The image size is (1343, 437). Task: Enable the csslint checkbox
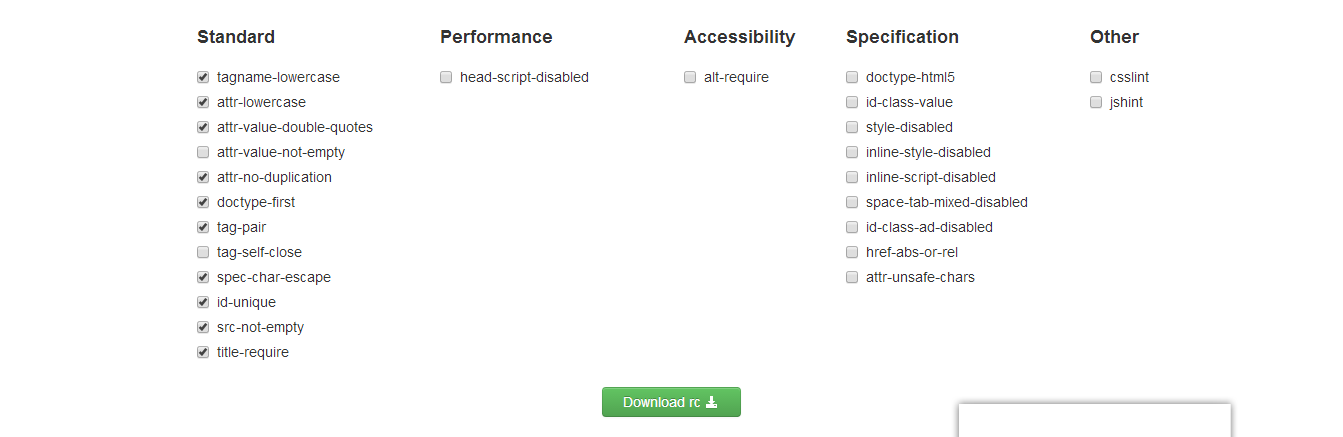[x=1096, y=77]
